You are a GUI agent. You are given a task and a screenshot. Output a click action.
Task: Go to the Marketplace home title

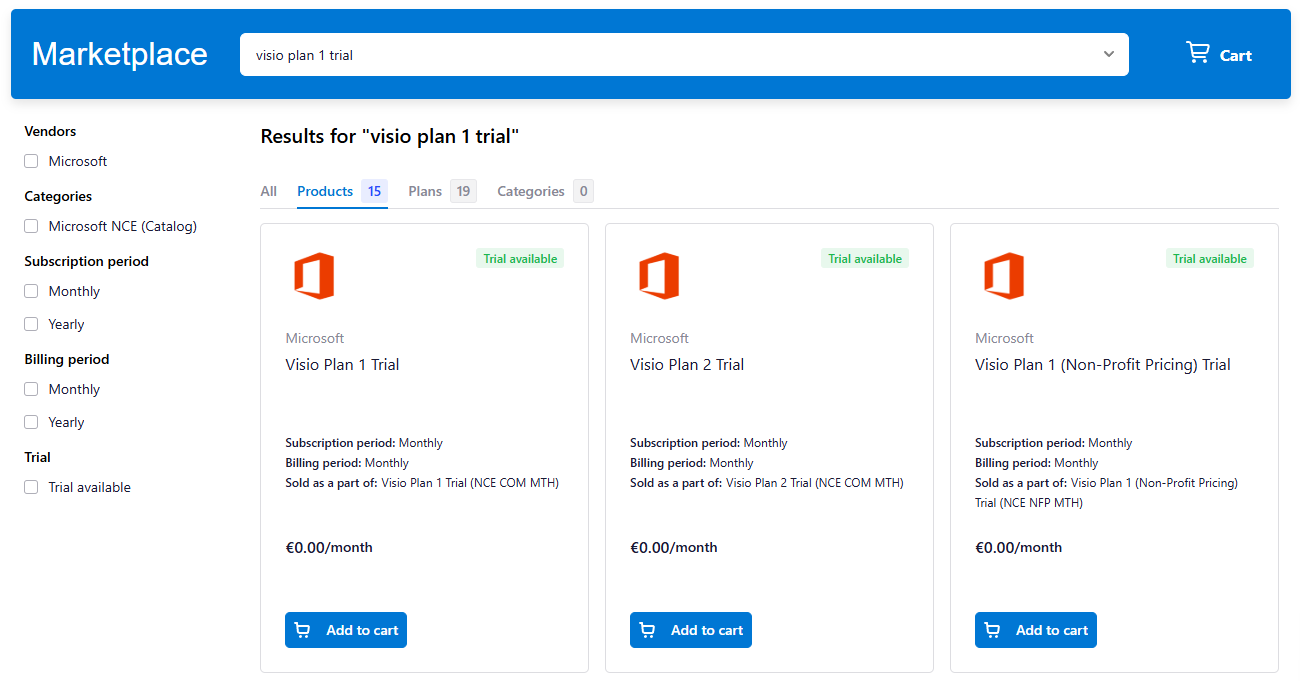point(120,54)
